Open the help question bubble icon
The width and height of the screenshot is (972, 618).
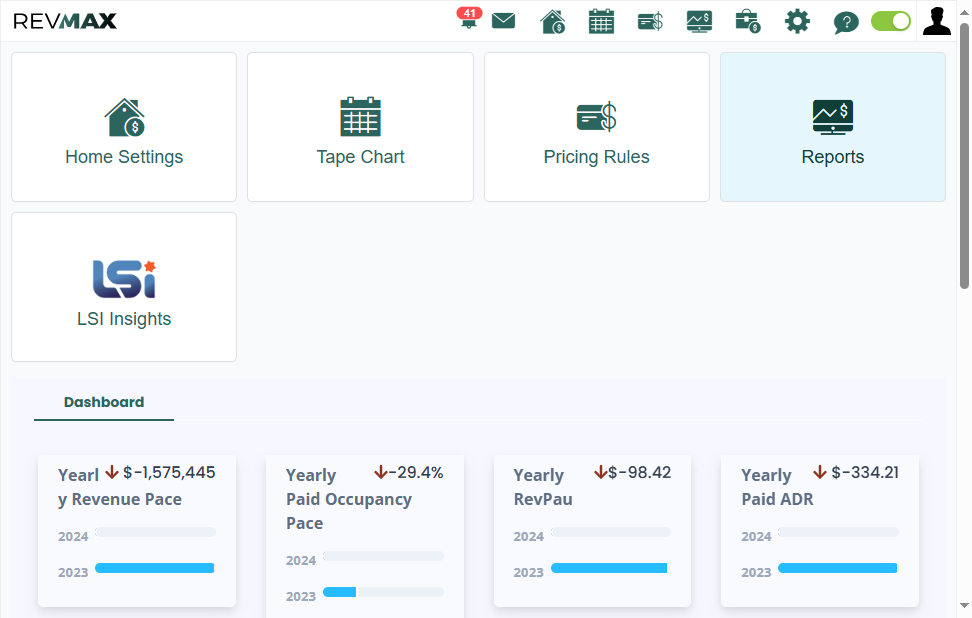pyautogui.click(x=846, y=22)
